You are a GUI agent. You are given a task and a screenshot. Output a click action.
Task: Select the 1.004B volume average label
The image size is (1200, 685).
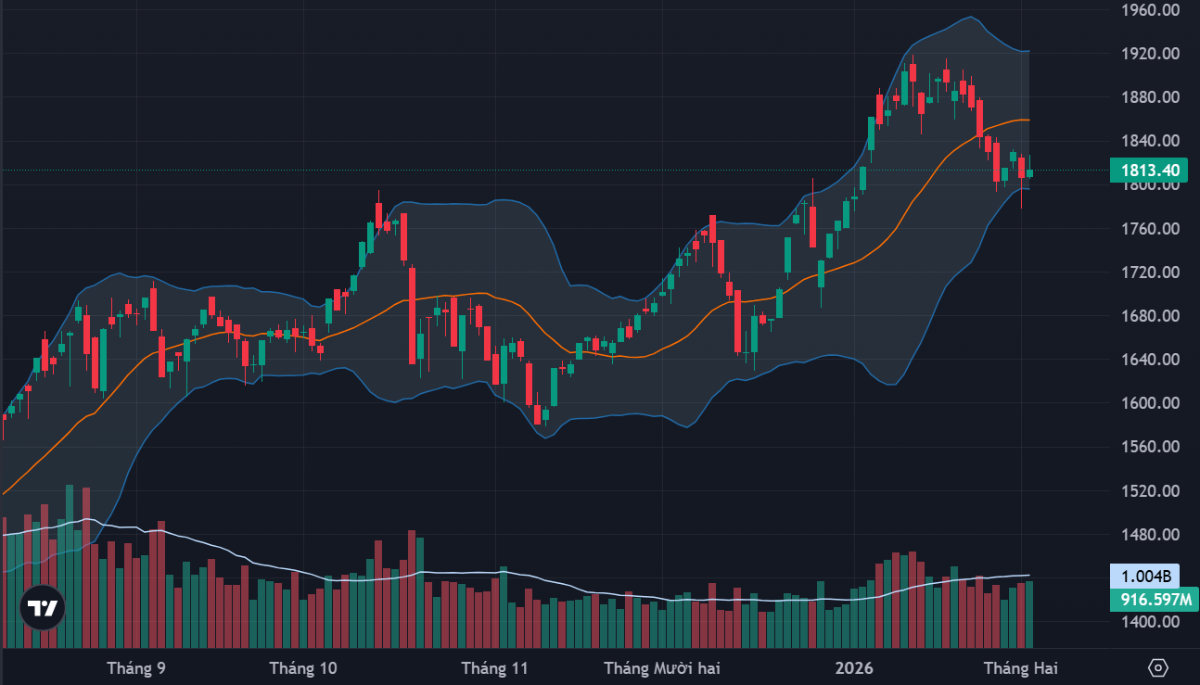coord(1144,577)
